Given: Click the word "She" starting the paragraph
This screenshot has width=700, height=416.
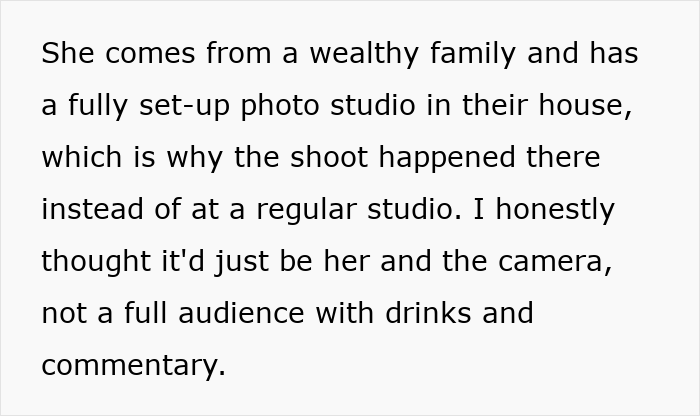Looking at the screenshot, I should click(x=65, y=54).
